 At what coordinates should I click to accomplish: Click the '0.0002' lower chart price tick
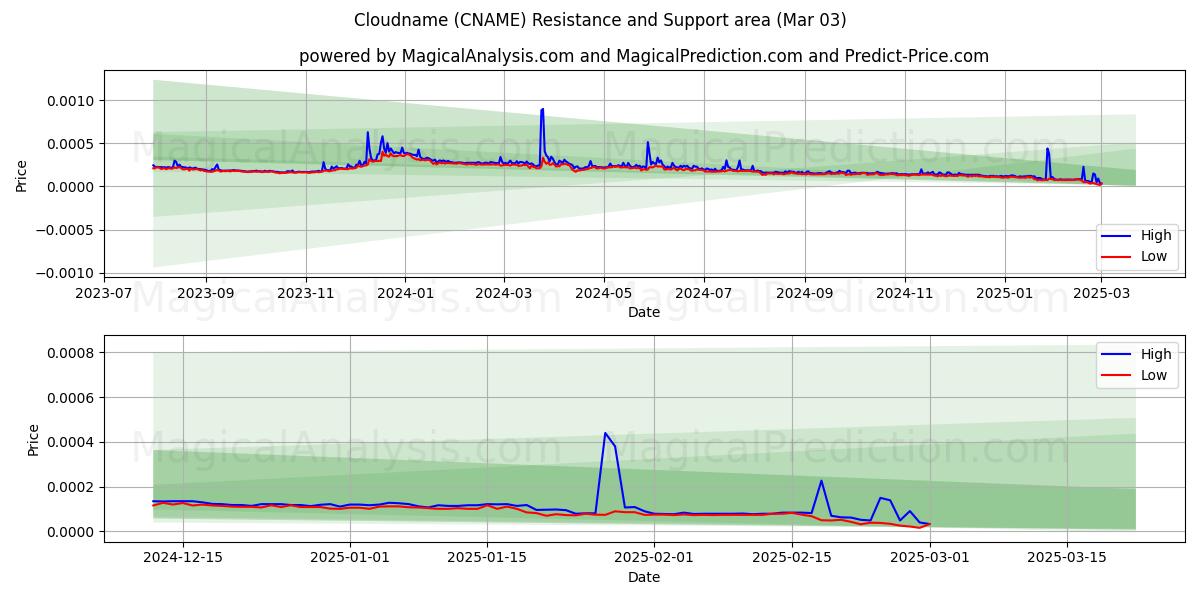tap(73, 487)
